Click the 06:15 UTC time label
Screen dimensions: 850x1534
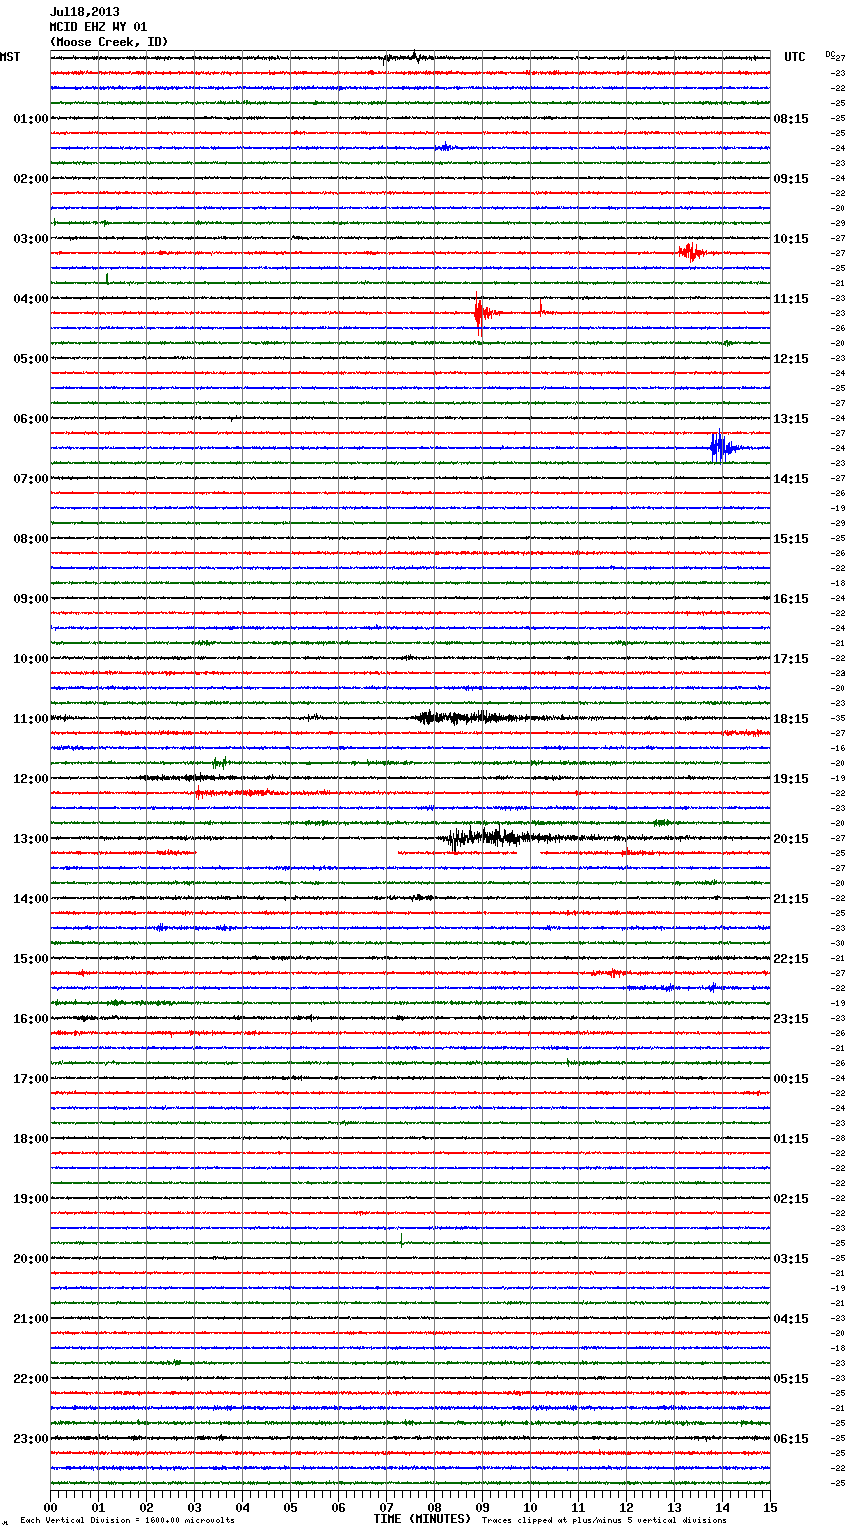(791, 1439)
